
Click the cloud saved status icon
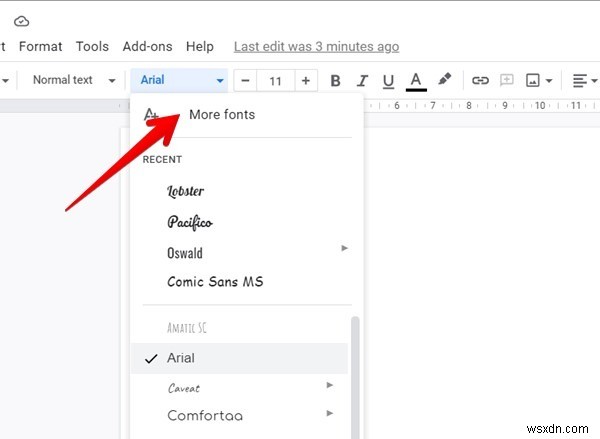[x=21, y=21]
